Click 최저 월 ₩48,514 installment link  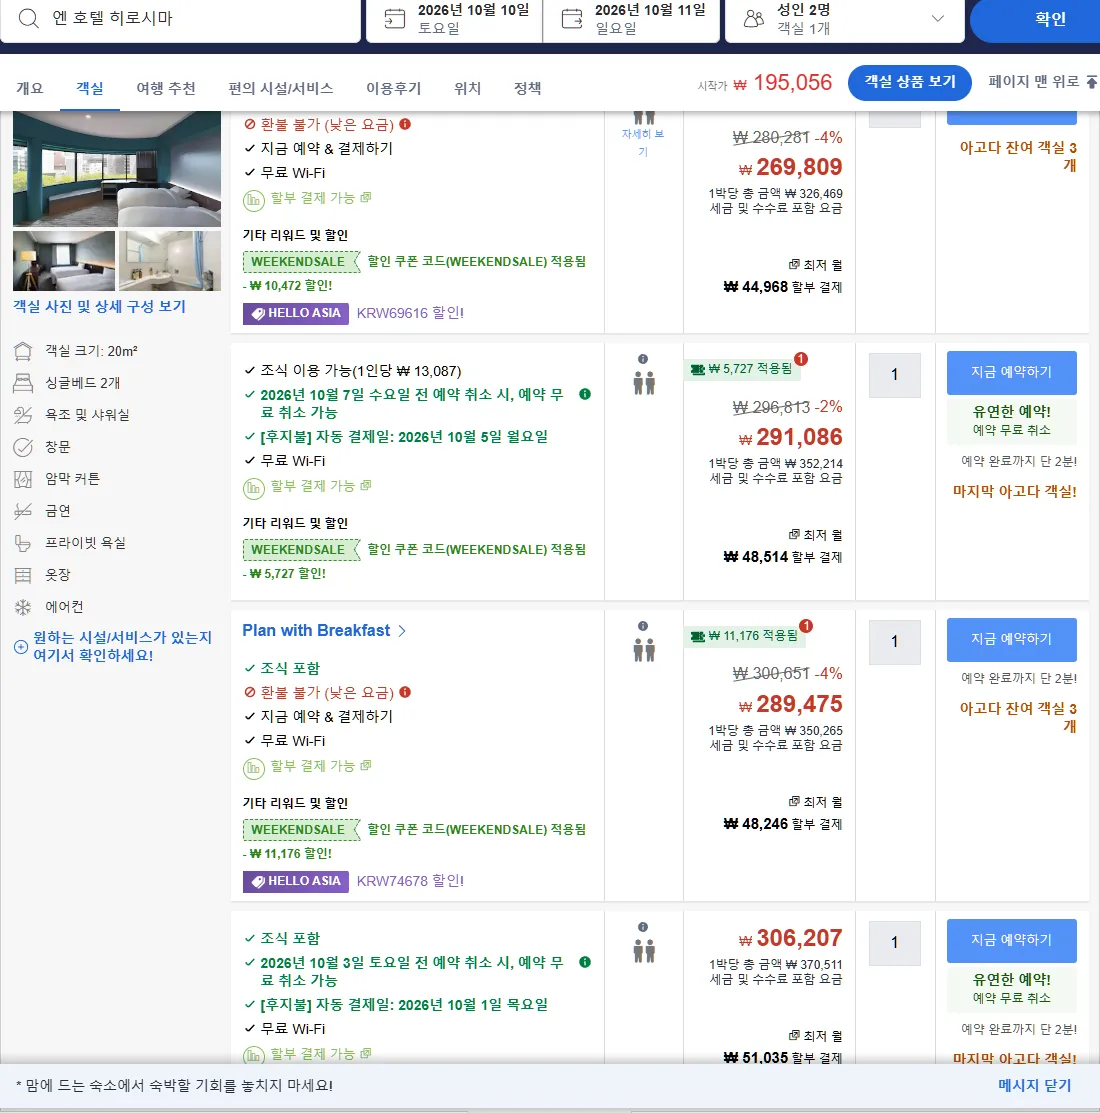pyautogui.click(x=783, y=546)
